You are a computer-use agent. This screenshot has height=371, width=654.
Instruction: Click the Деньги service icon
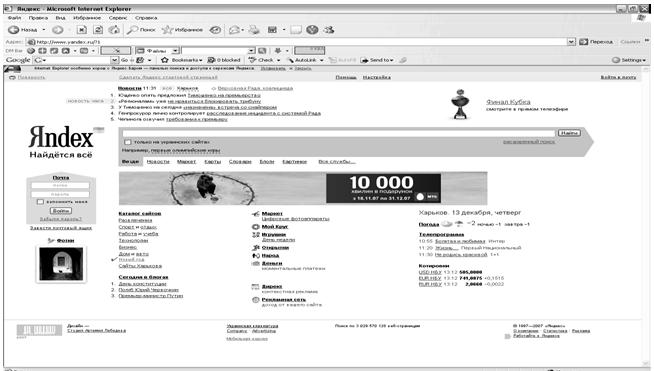(256, 263)
